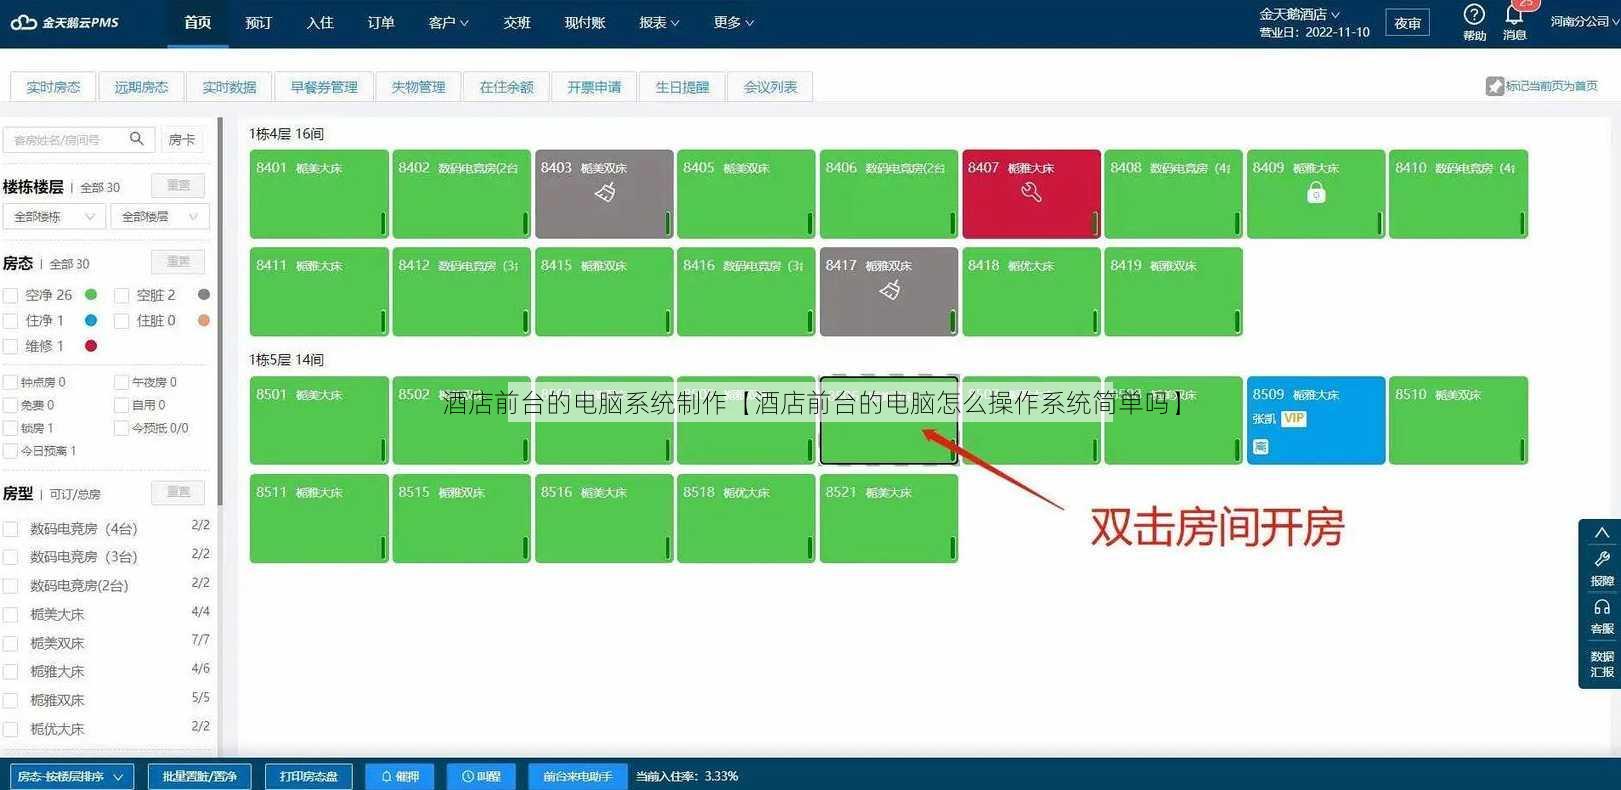
Task: Select room card 8521
Action: (888, 518)
